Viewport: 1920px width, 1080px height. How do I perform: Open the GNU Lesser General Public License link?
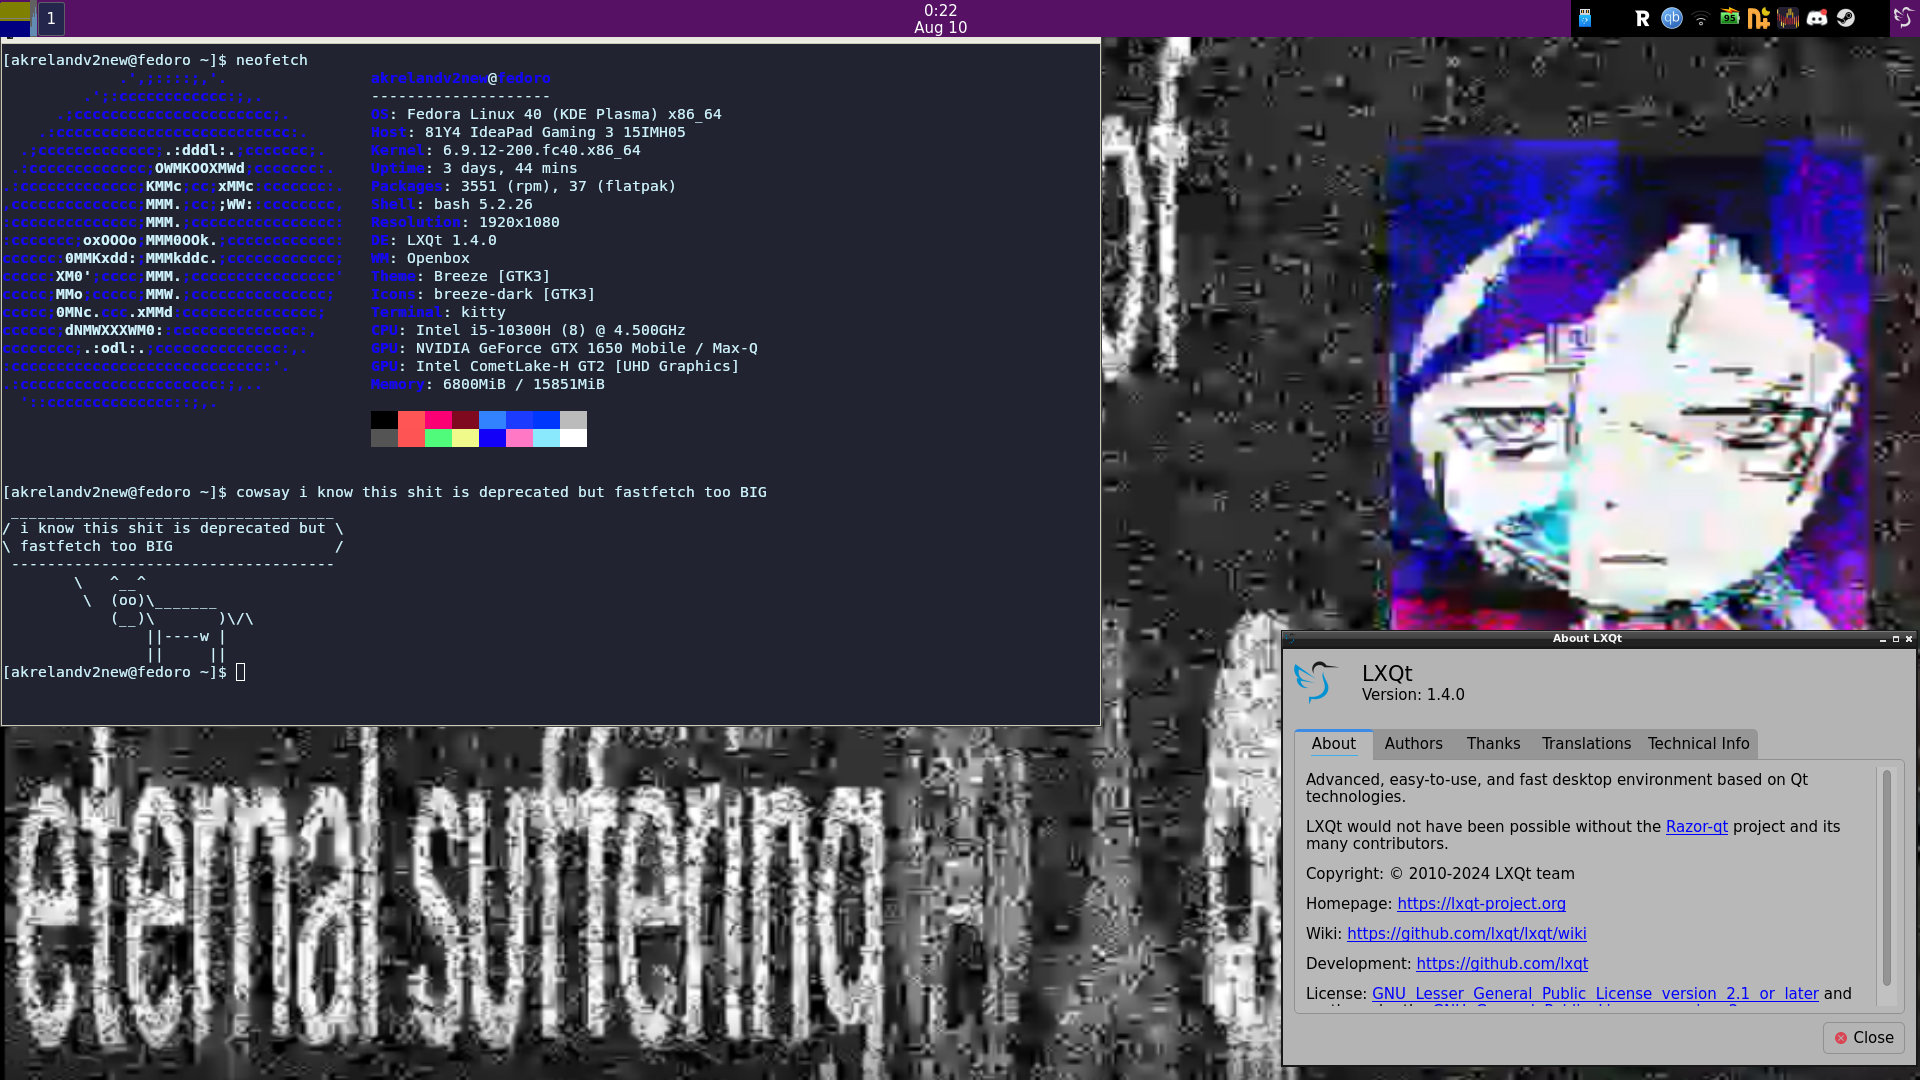pyautogui.click(x=1595, y=994)
